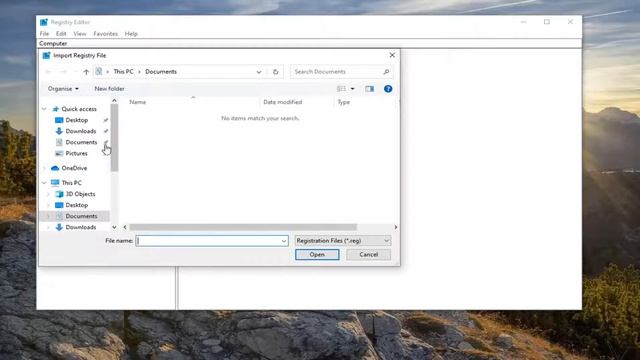Open Desktop under This PC
Screen dimensions: 640x360
pyautogui.click(x=77, y=205)
